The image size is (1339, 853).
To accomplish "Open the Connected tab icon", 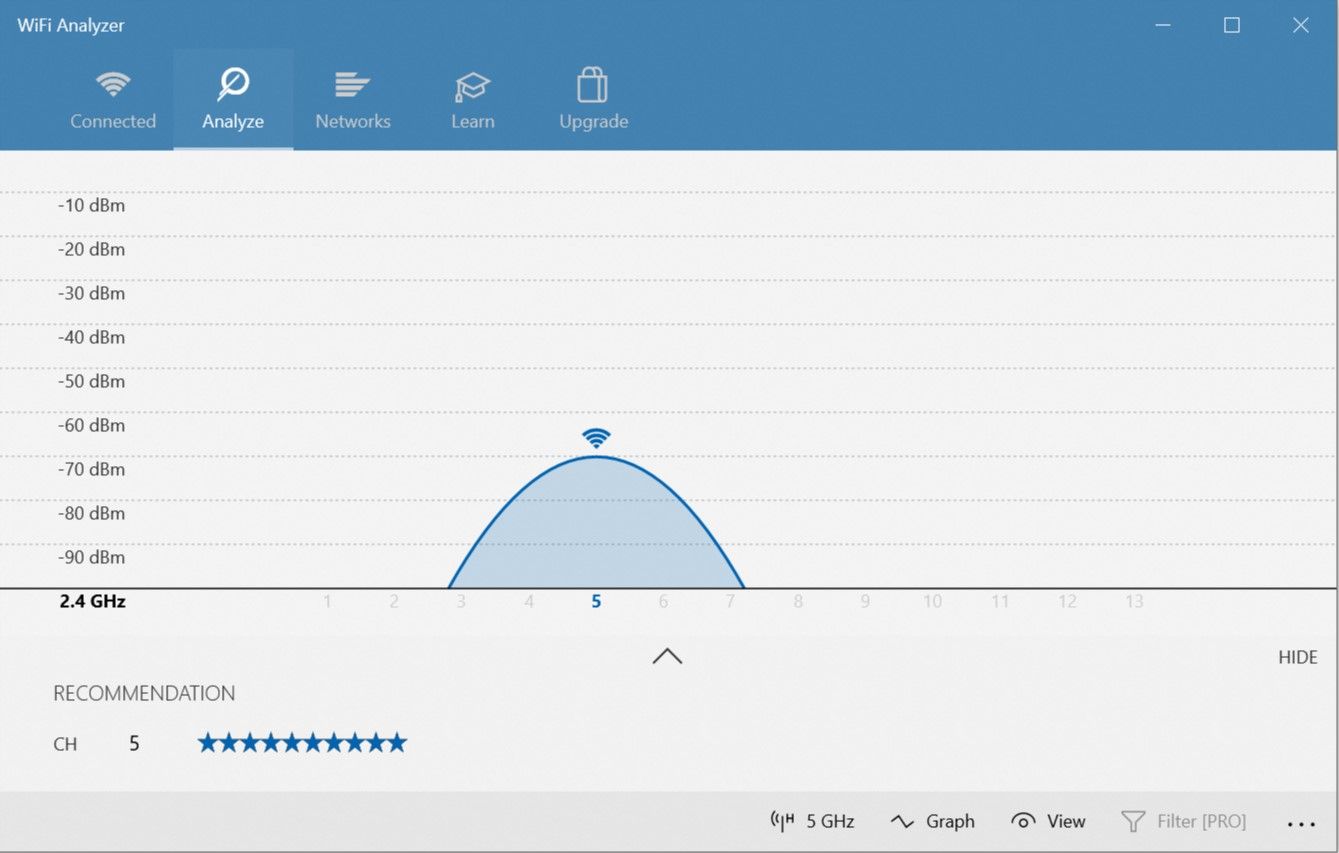I will click(x=113, y=85).
